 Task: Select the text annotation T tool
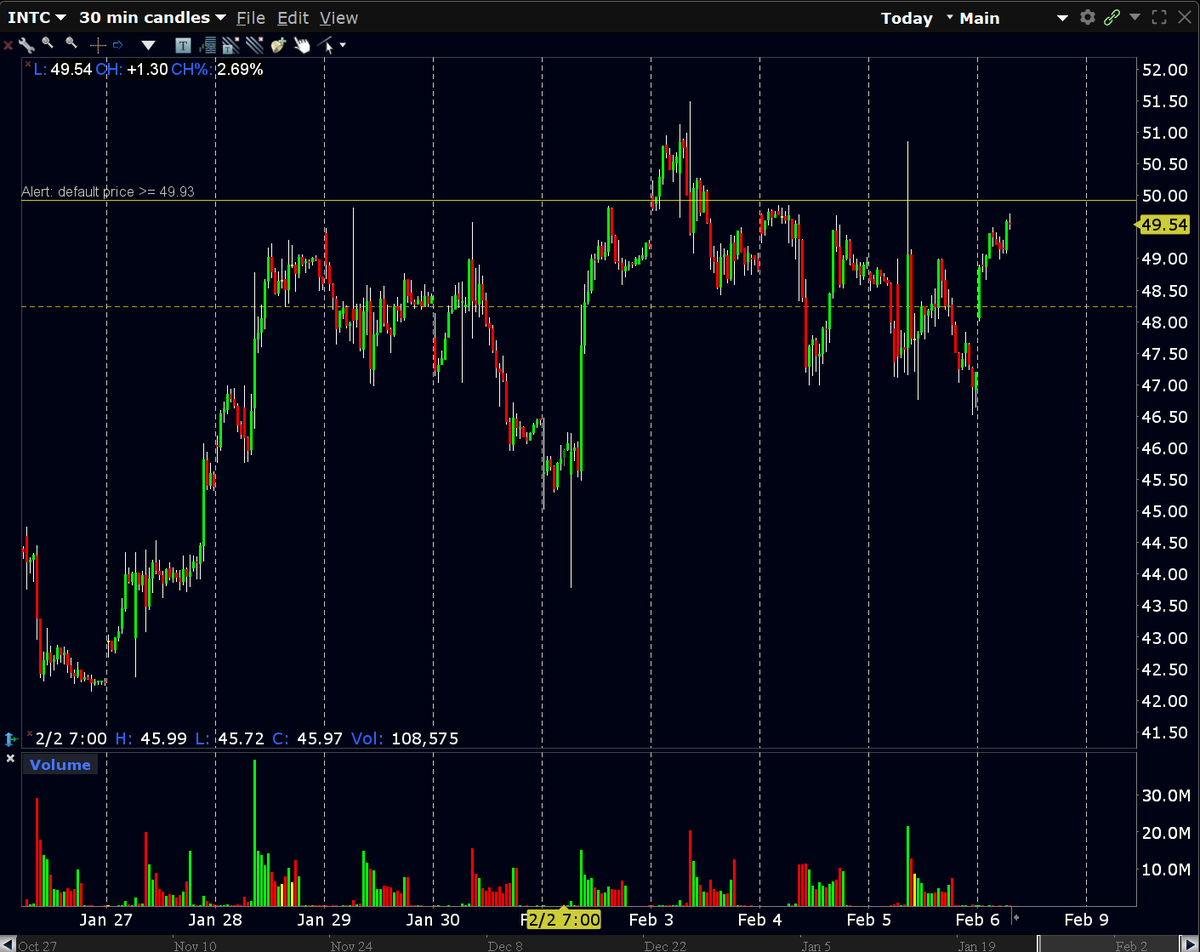click(x=183, y=45)
